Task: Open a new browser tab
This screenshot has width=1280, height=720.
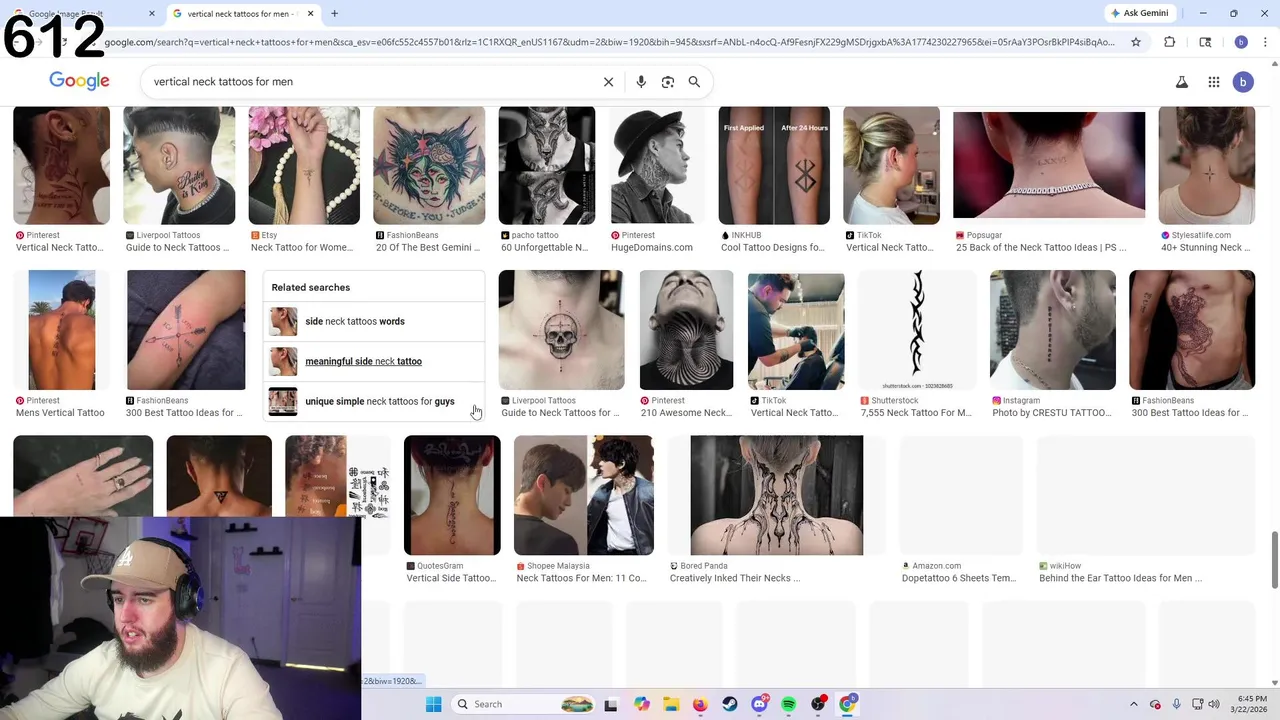Action: [x=334, y=13]
